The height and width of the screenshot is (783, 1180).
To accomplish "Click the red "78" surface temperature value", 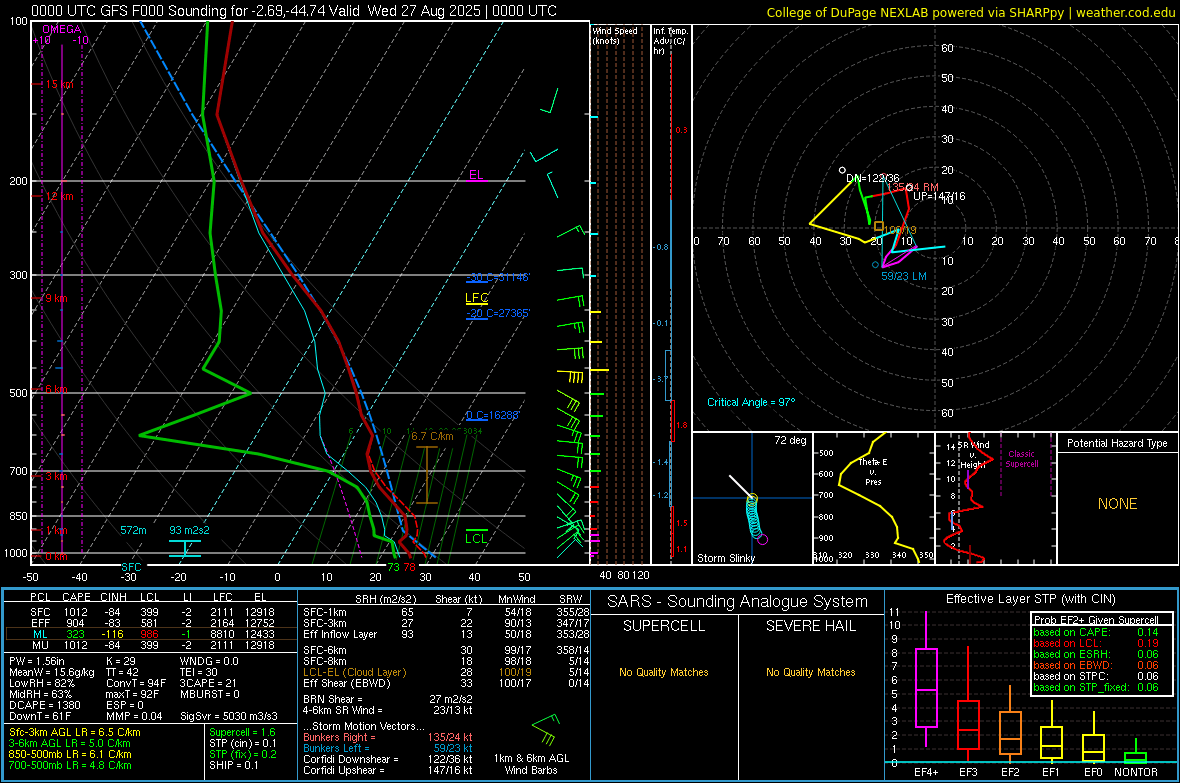I will coord(409,567).
